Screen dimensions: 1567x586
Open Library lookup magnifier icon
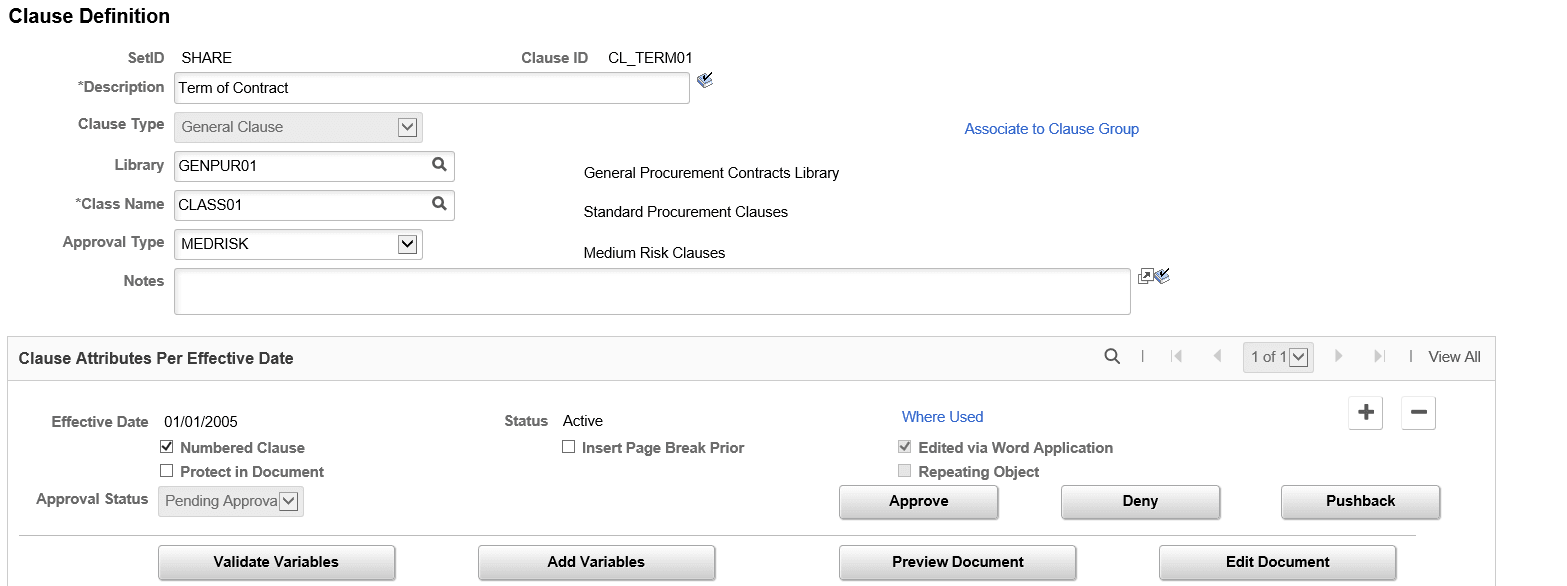coord(439,165)
